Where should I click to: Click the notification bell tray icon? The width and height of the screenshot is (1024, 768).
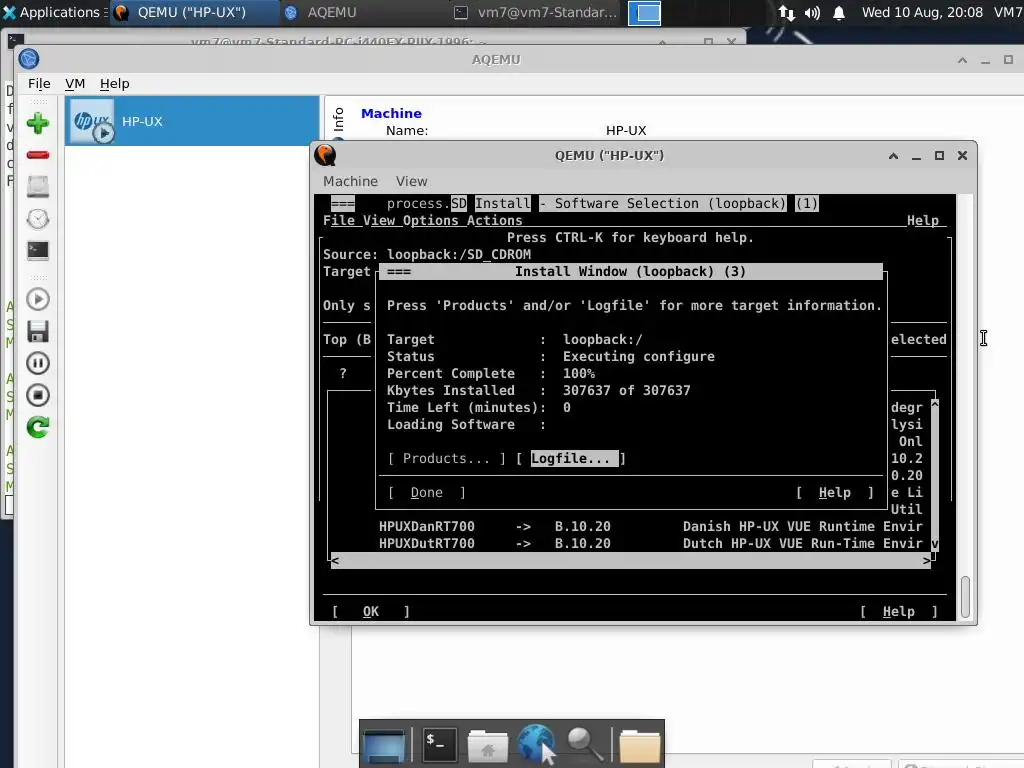point(839,12)
